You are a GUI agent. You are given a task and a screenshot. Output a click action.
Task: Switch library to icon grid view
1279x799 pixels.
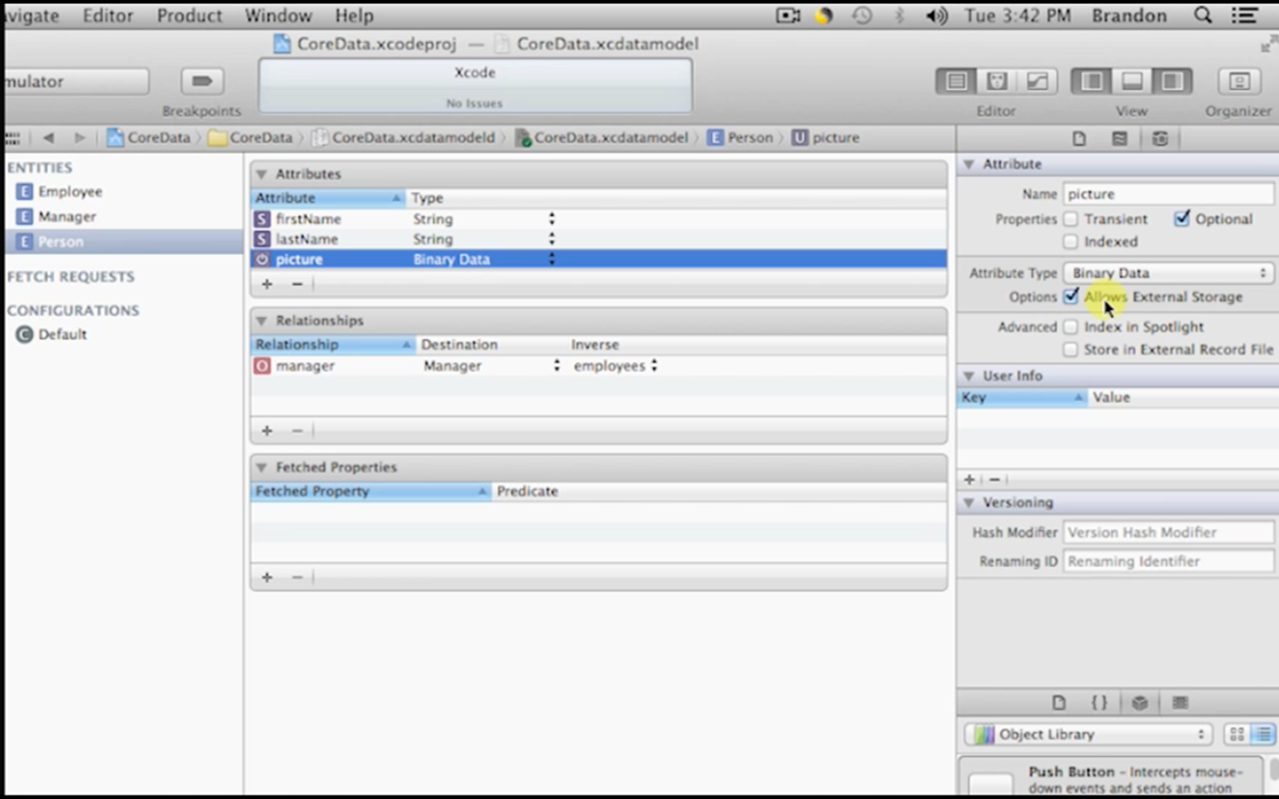click(1237, 734)
